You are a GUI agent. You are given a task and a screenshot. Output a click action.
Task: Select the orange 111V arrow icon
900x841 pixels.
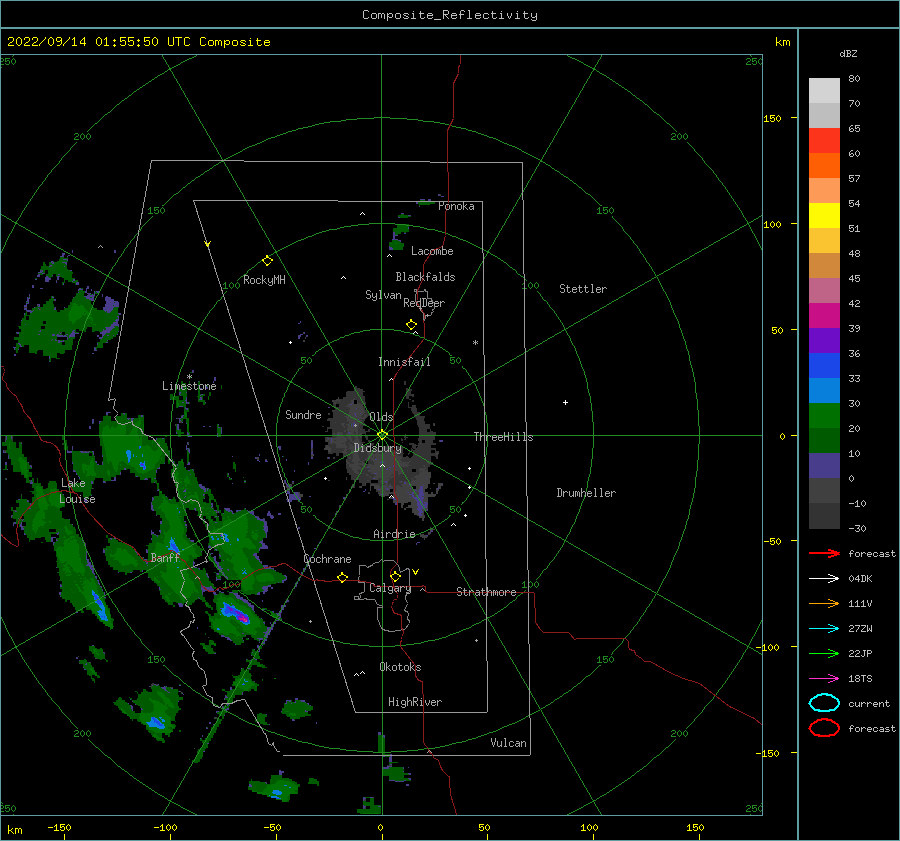pyautogui.click(x=824, y=603)
